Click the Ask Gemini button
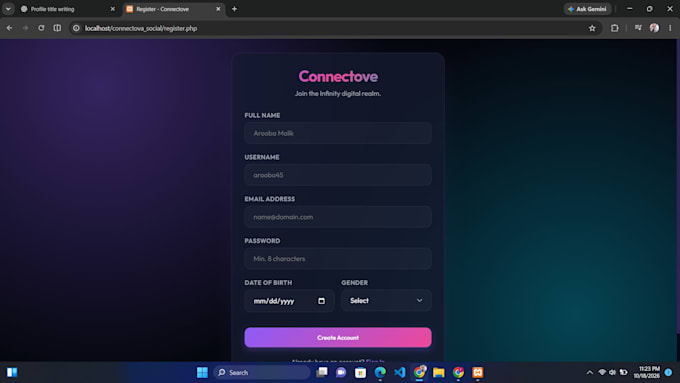The image size is (680, 383). [x=587, y=9]
